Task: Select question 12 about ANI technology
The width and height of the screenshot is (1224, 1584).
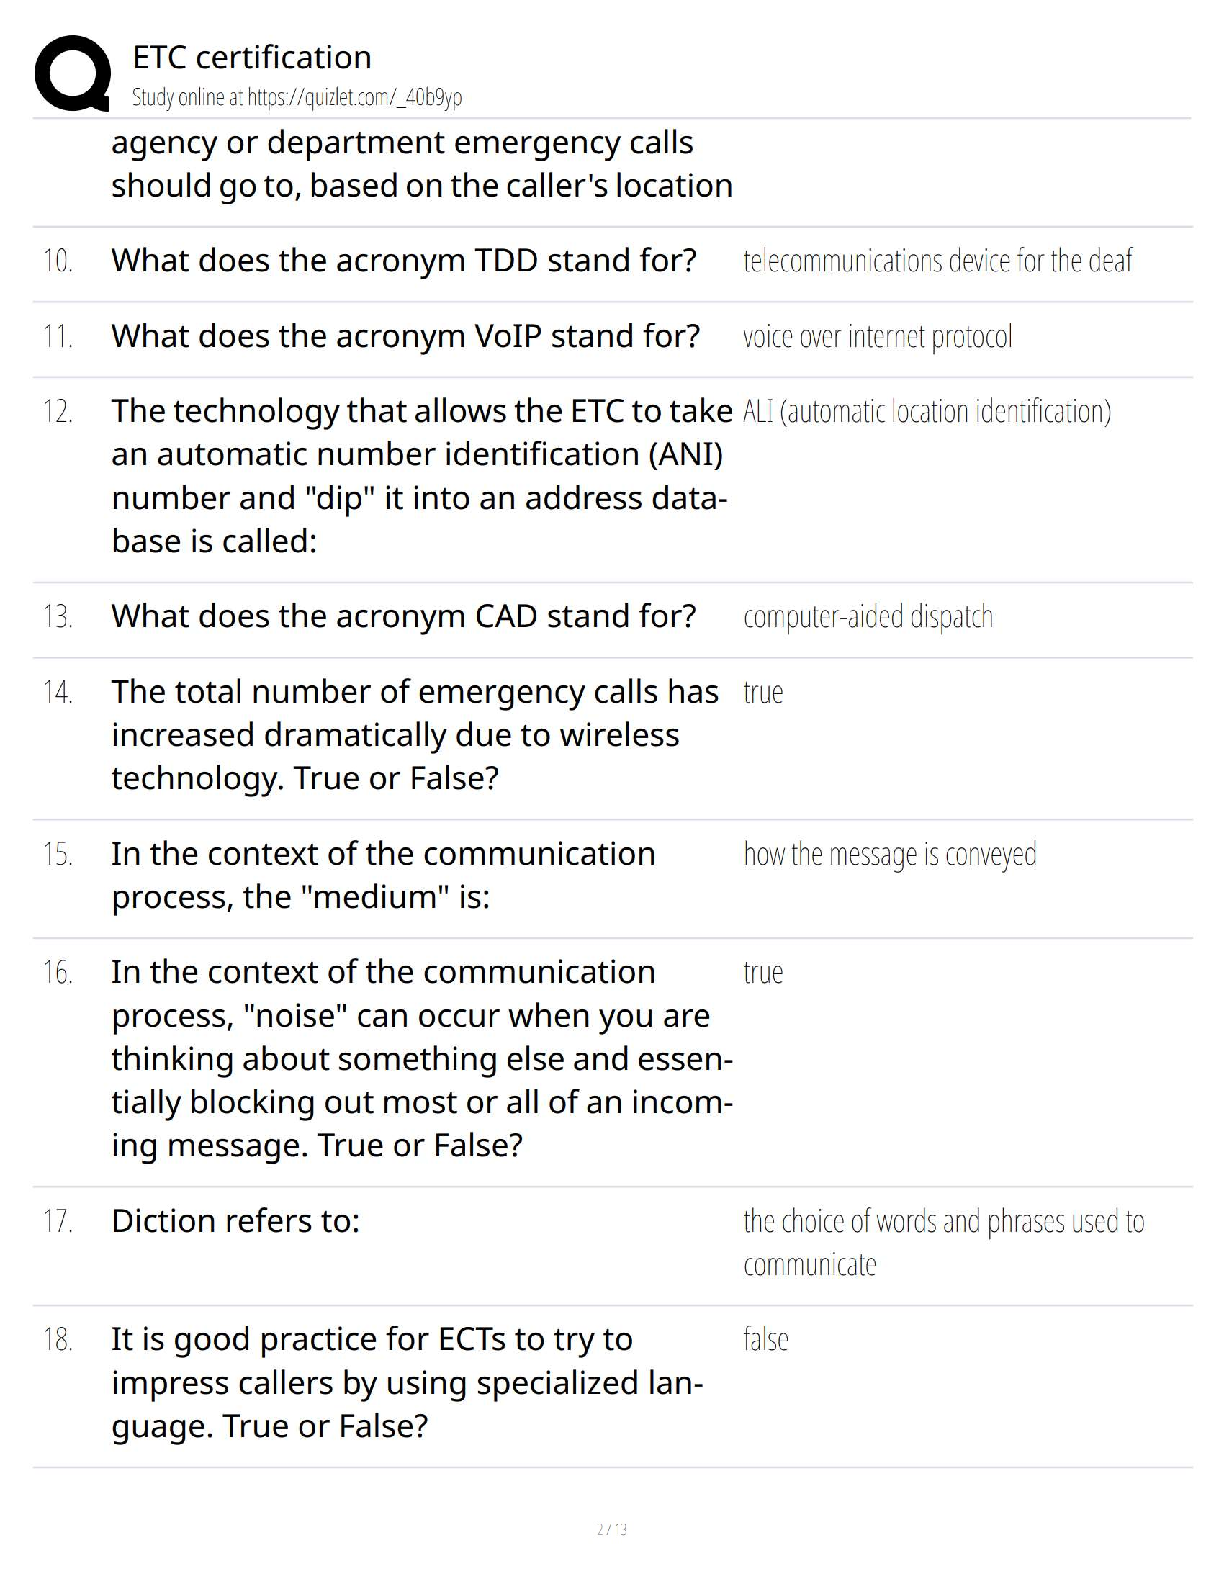Action: point(421,476)
